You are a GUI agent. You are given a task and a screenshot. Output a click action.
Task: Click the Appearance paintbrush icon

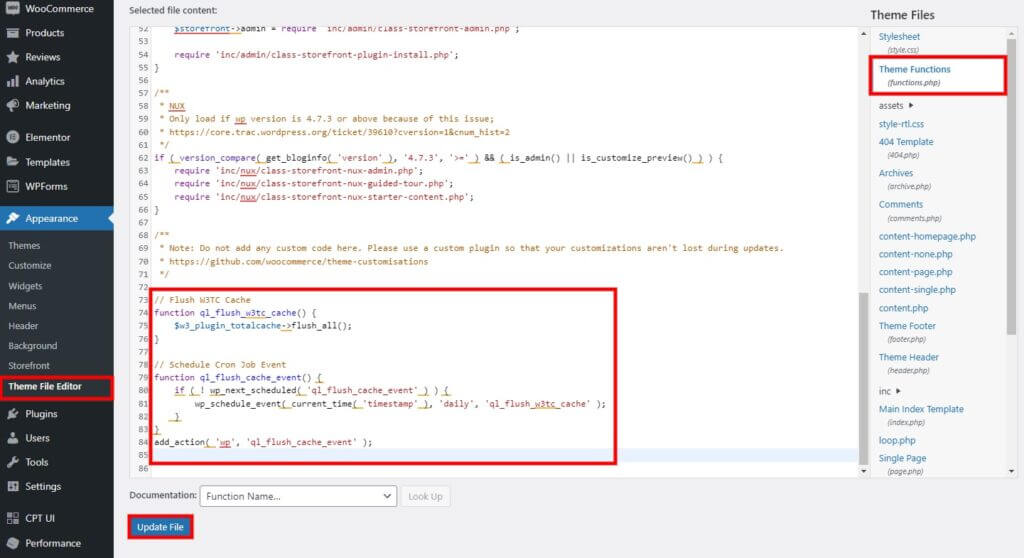click(12, 218)
